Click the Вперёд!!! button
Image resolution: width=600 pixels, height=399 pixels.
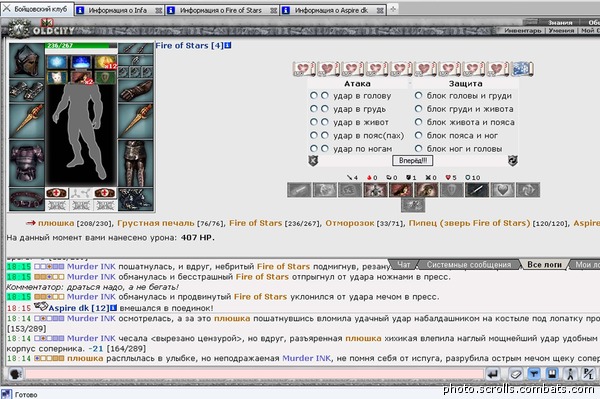[x=412, y=161]
